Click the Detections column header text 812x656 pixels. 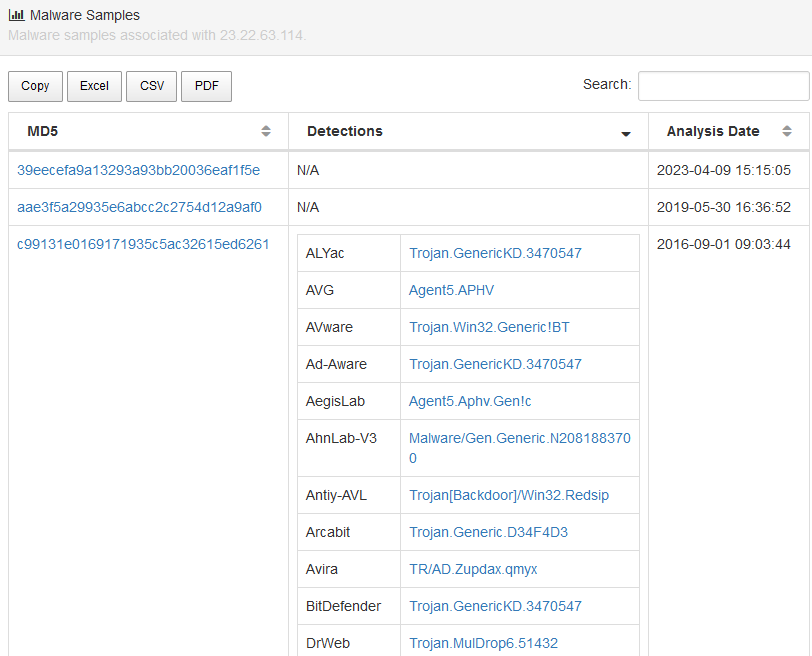coord(345,131)
